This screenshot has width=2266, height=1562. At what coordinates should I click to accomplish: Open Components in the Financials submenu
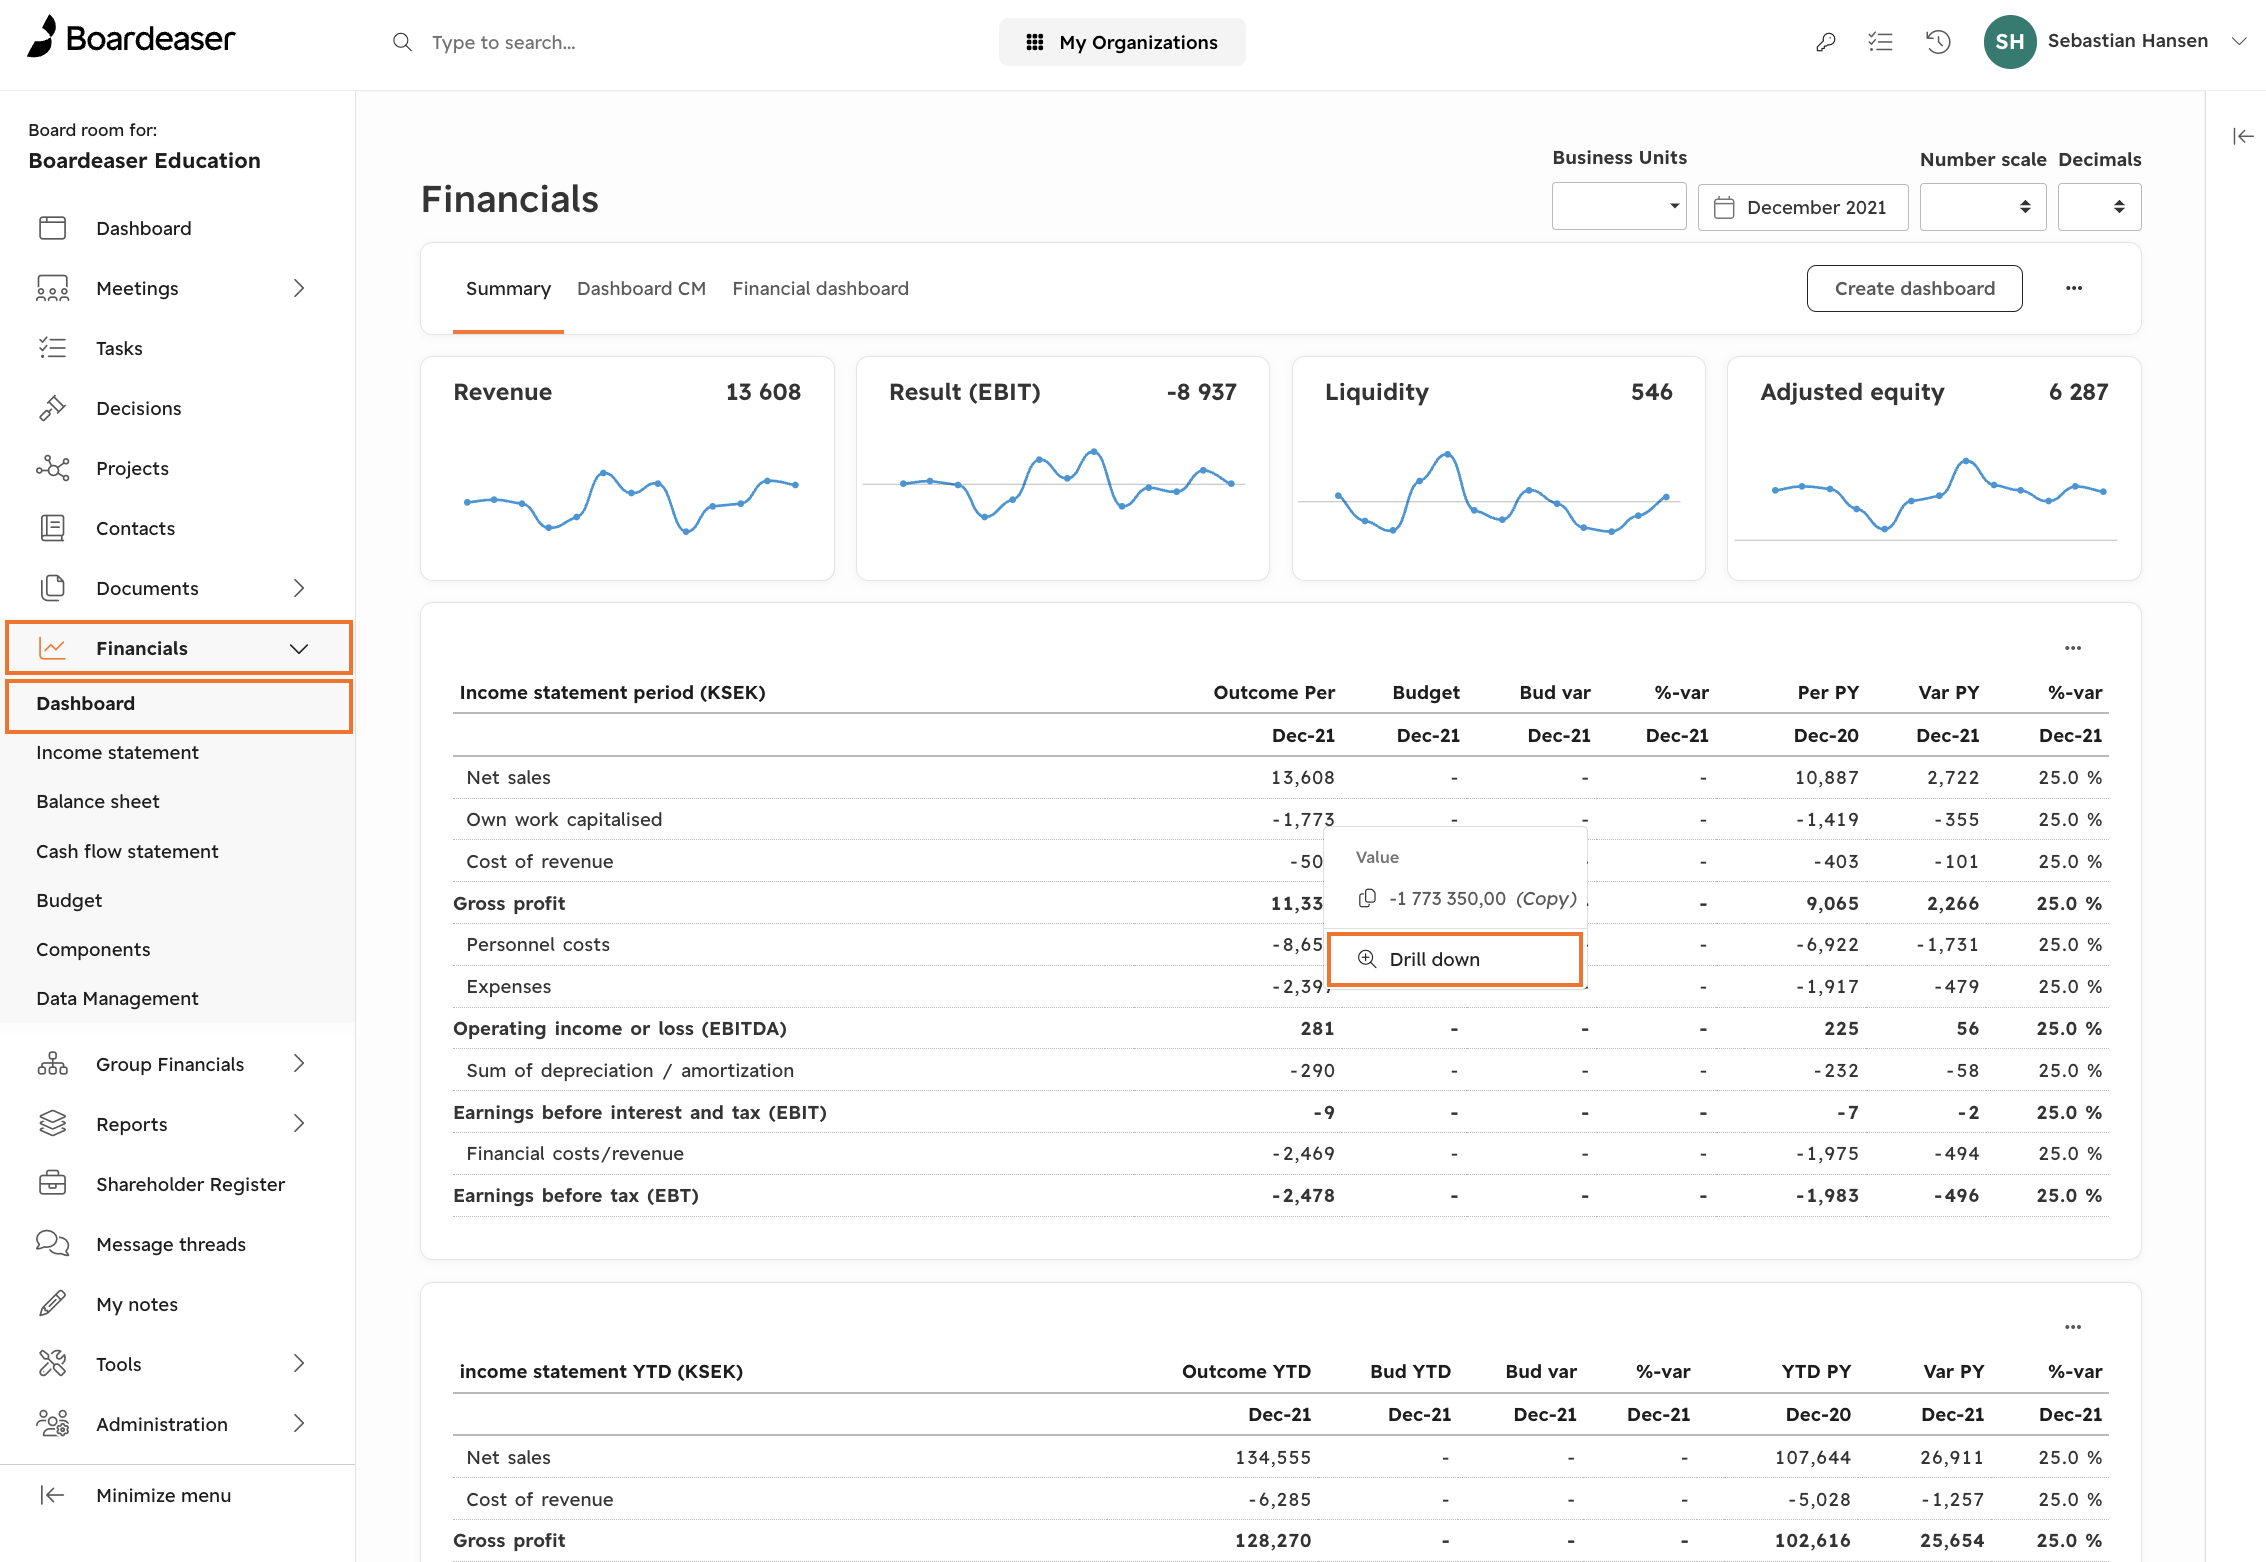93,949
